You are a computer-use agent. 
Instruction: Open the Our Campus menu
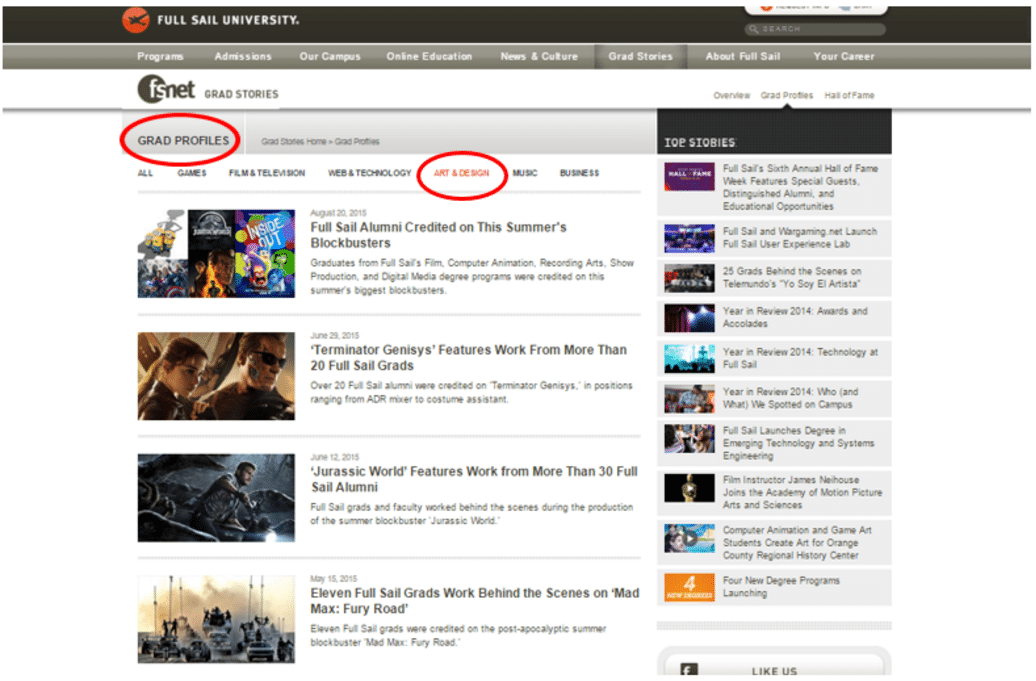point(330,57)
